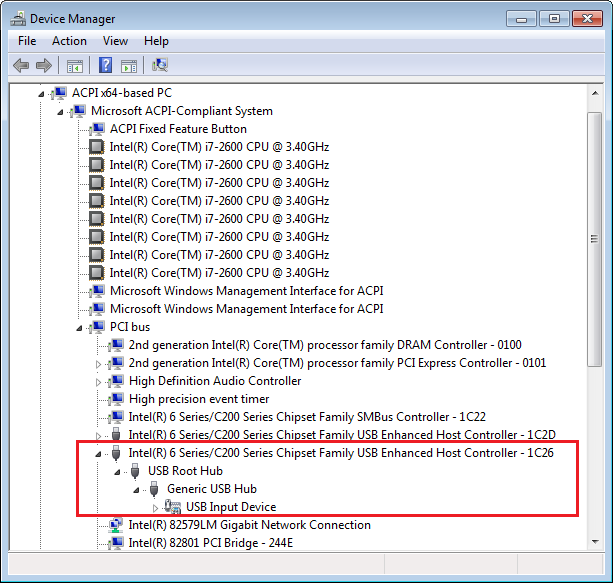Open the File menu
This screenshot has height=583, width=613.
(27, 41)
